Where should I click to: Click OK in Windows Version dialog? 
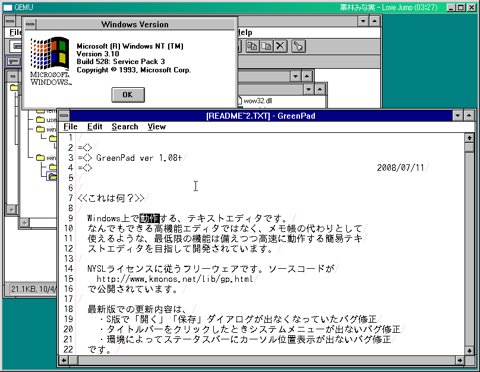(128, 95)
